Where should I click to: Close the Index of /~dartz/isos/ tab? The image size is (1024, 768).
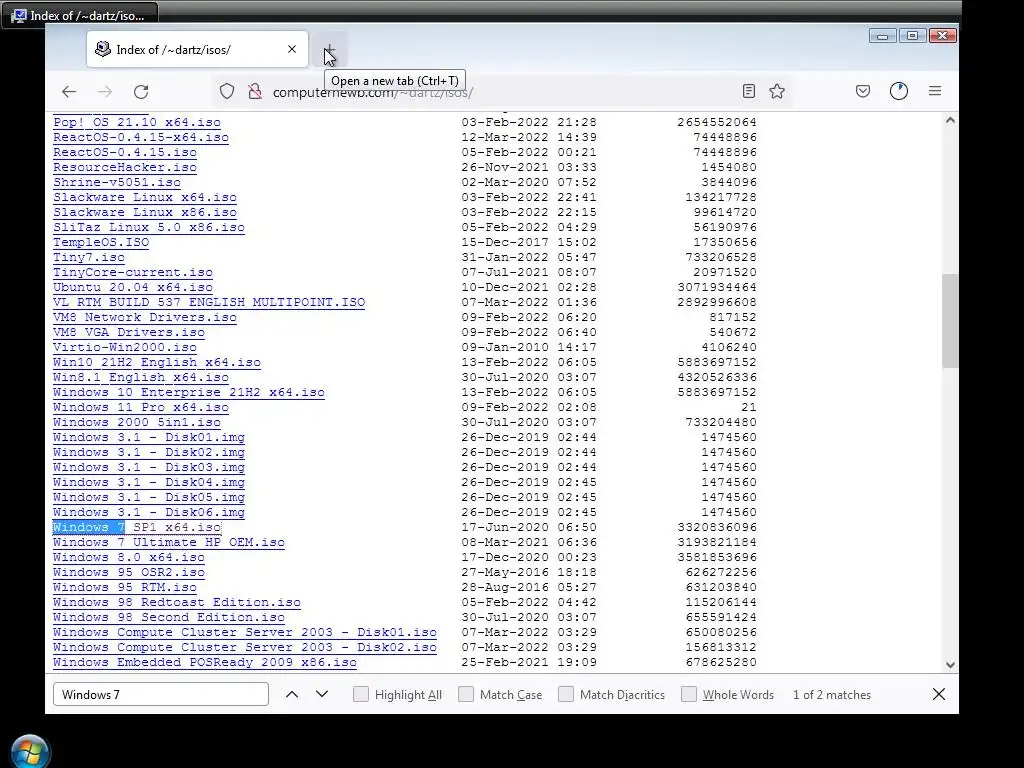292,49
